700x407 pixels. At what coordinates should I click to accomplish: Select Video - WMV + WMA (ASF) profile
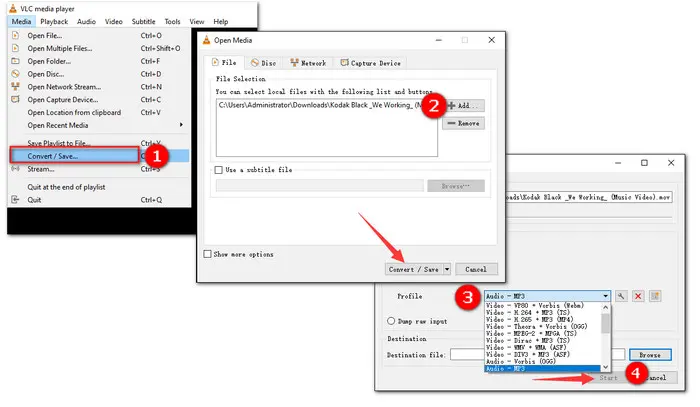[543, 347]
